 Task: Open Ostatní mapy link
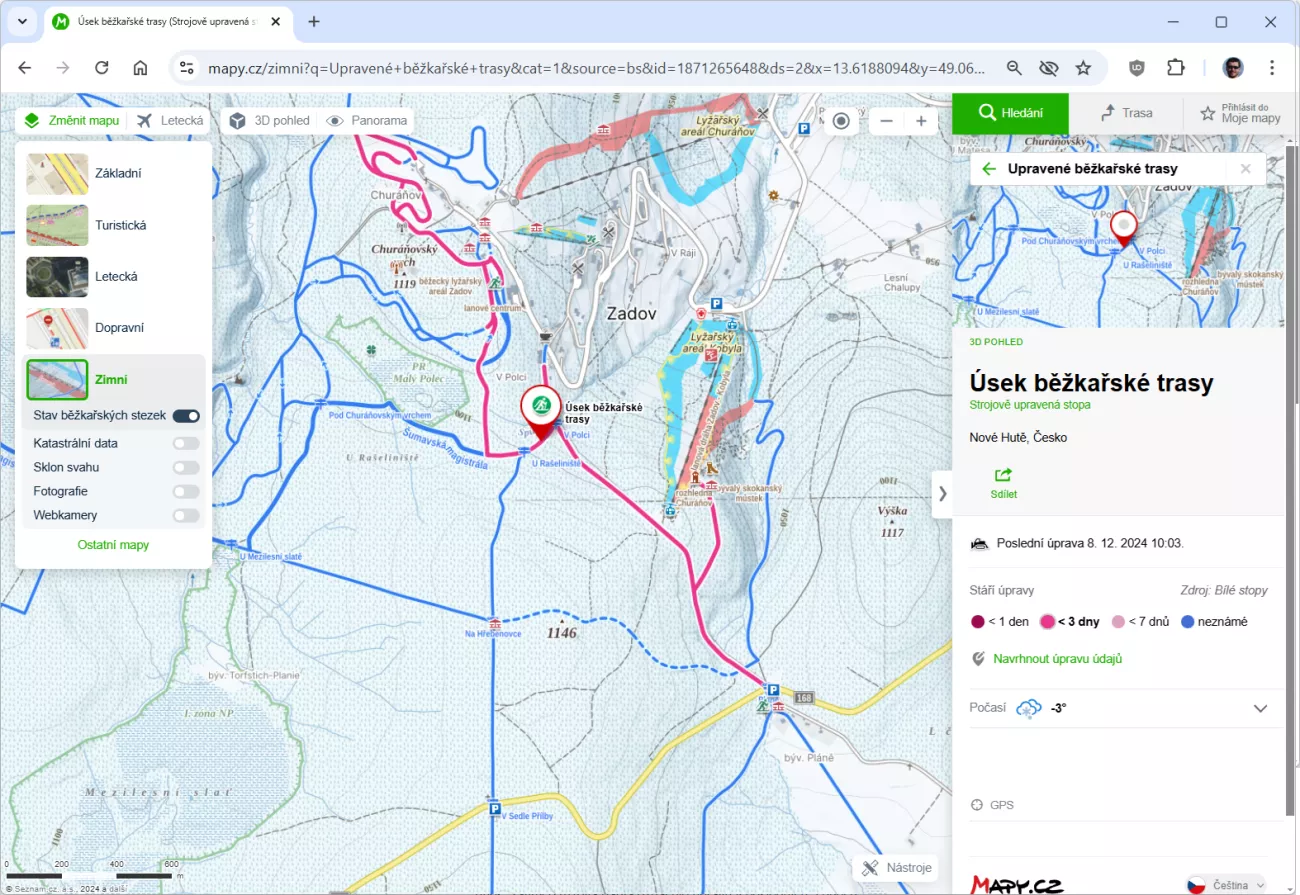(113, 545)
